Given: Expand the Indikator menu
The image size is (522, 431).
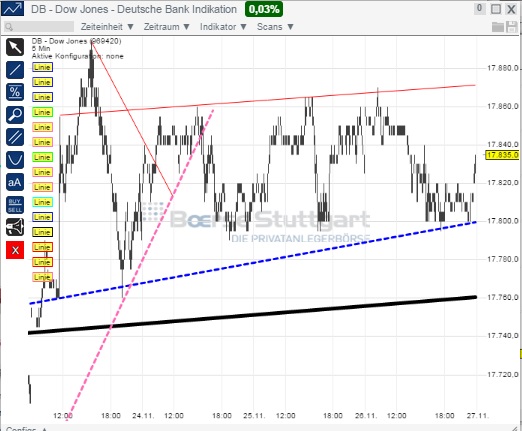Looking at the screenshot, I should click(x=223, y=27).
